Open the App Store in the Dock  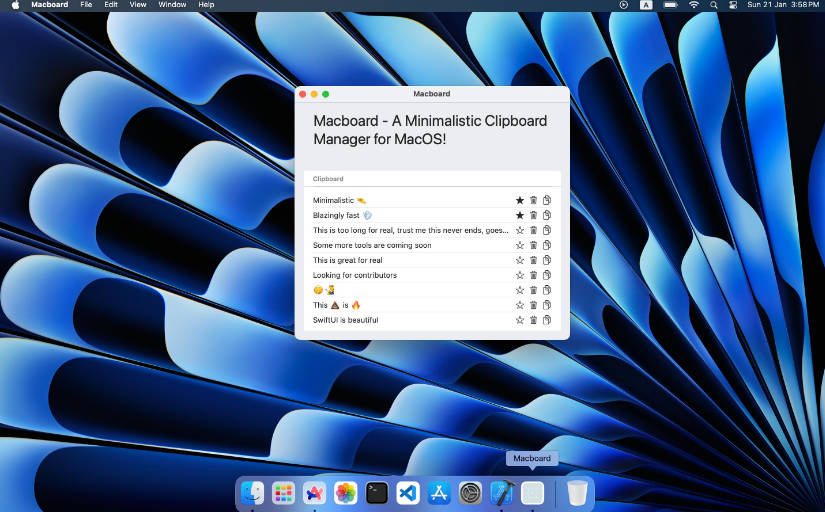[439, 493]
